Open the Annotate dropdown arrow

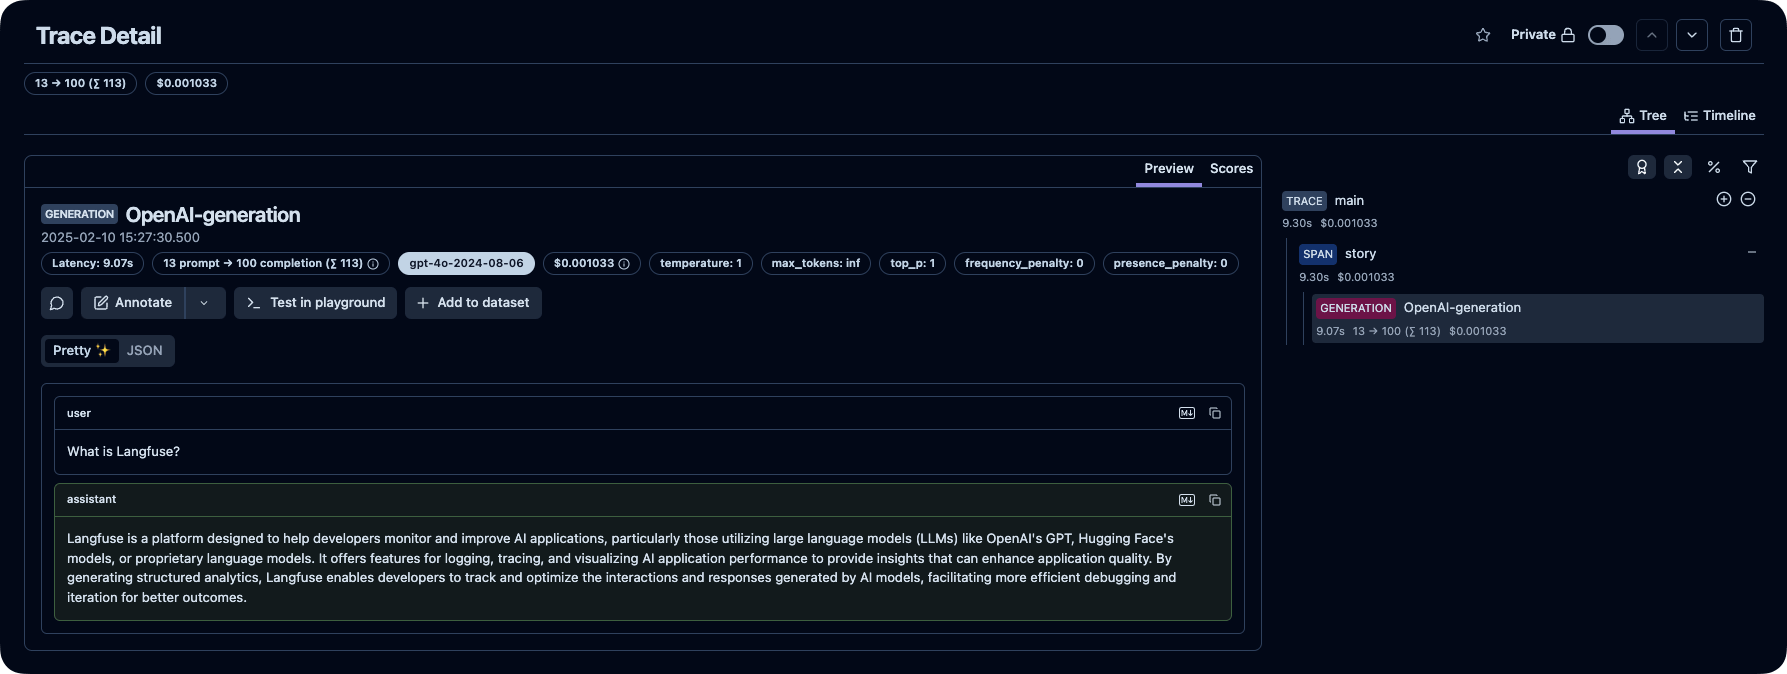(x=204, y=303)
